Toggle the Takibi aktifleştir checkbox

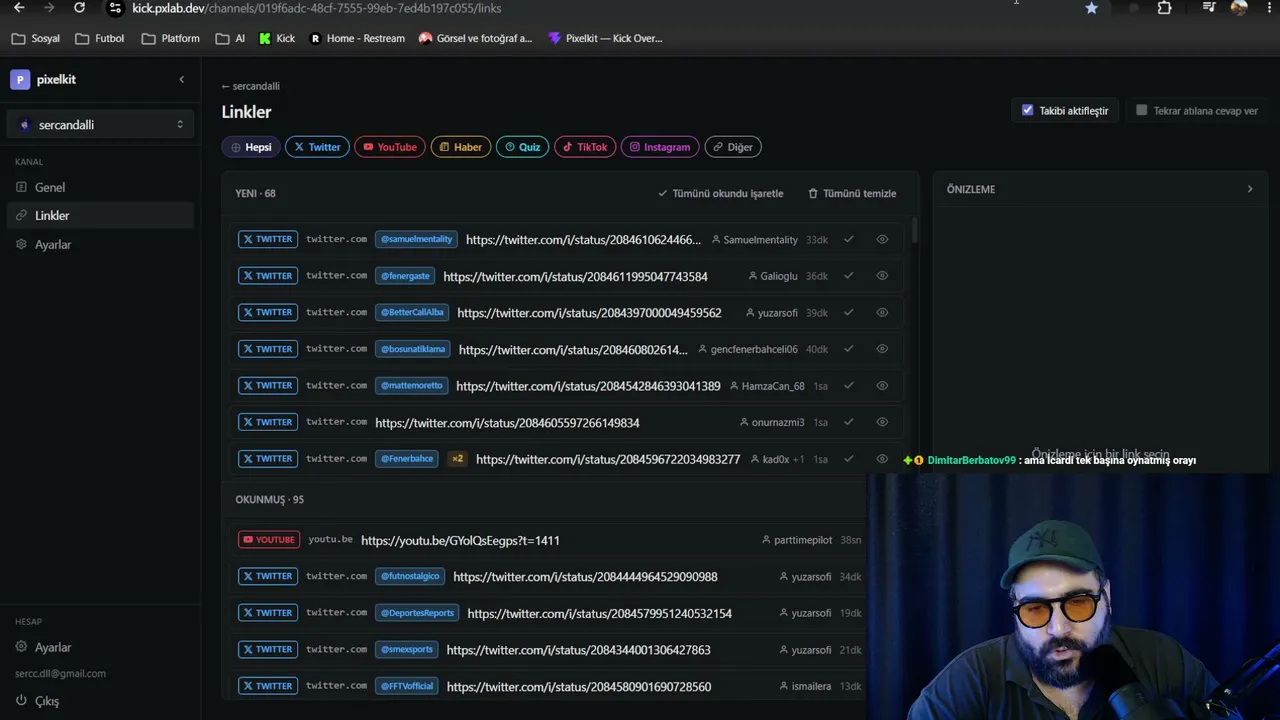click(1028, 110)
